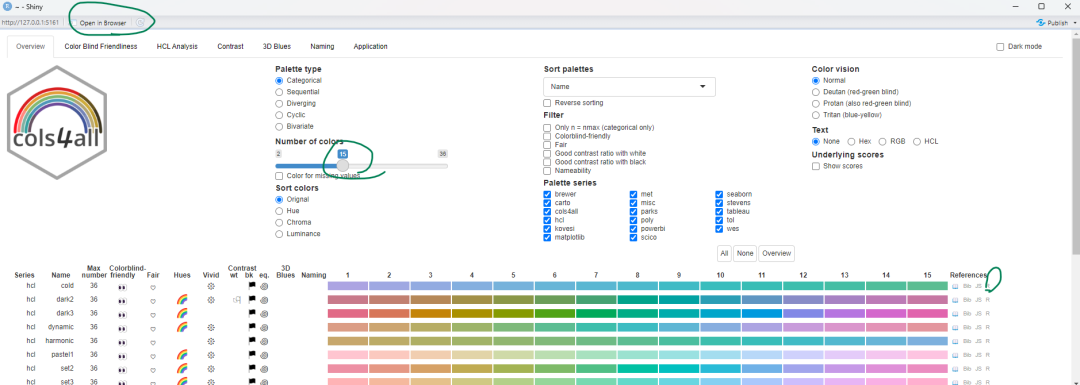Open the Sort palettes Name dropdown
This screenshot has height=385, width=1080.
click(630, 87)
